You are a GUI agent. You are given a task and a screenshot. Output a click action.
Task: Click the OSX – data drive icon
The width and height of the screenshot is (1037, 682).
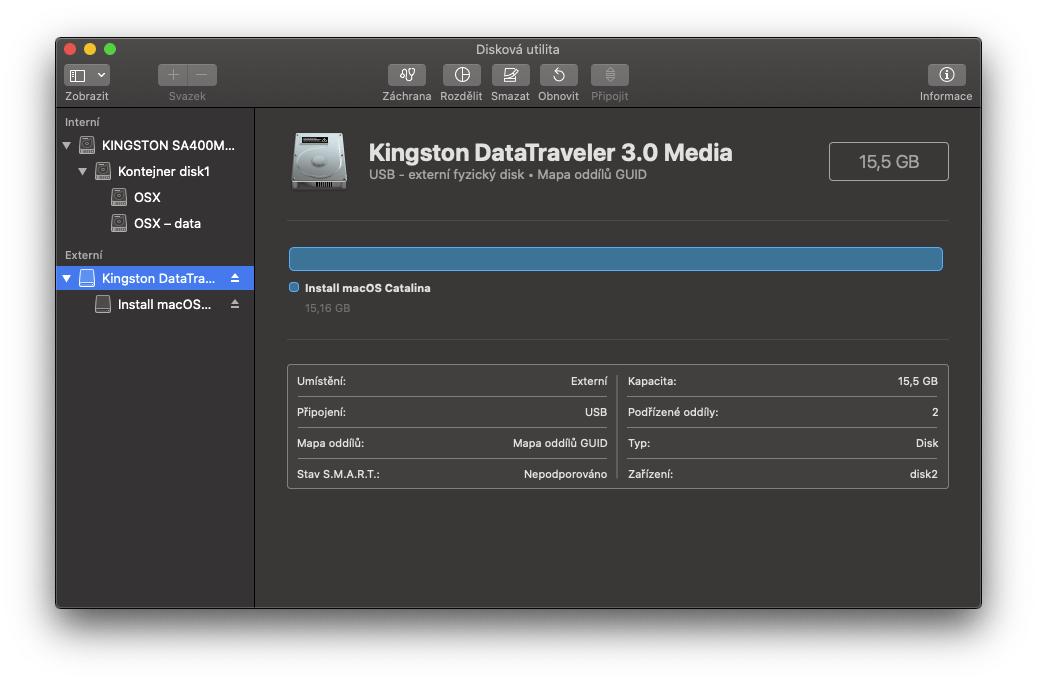119,224
